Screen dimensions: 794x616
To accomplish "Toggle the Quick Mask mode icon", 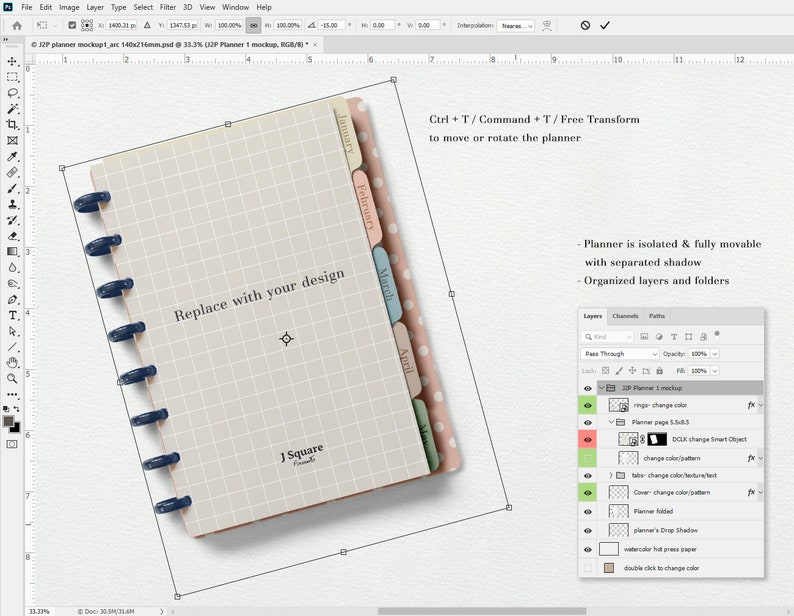I will click(12, 444).
